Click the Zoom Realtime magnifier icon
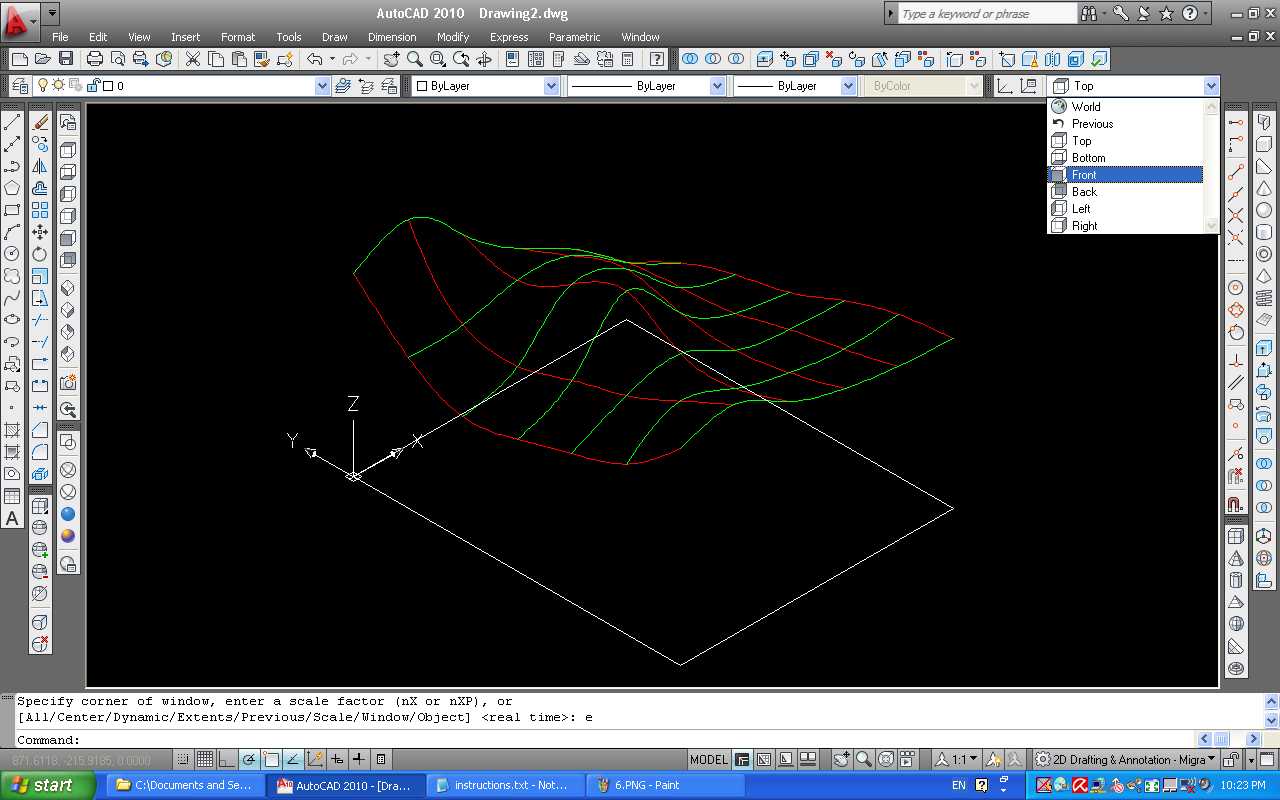Screen dimensions: 1280x800 point(414,59)
